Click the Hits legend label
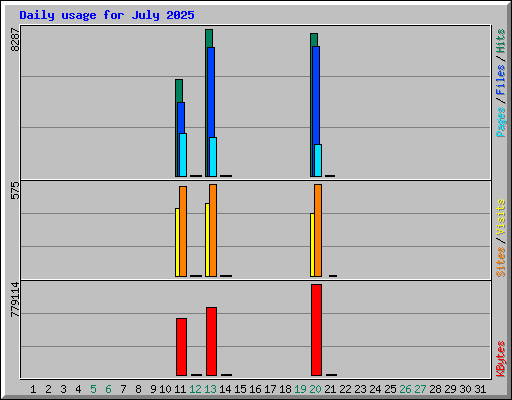 tap(500, 41)
